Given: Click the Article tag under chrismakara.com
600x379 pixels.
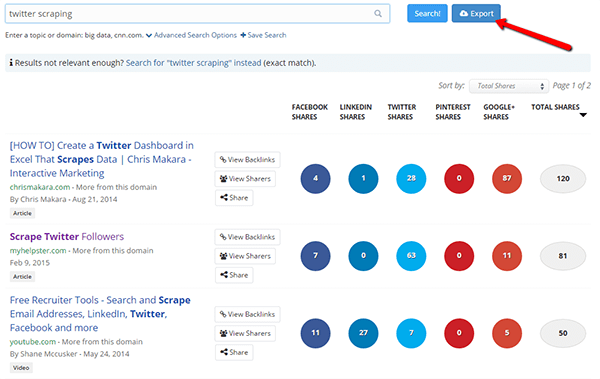Looking at the screenshot, I should tap(22, 213).
